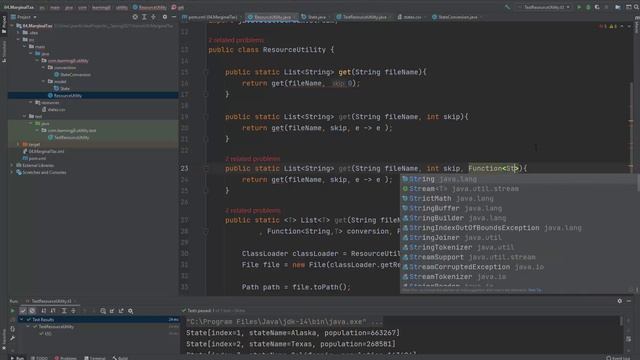Hide the Project panel with minus icon
The height and width of the screenshot is (360, 640).
[x=174, y=17]
